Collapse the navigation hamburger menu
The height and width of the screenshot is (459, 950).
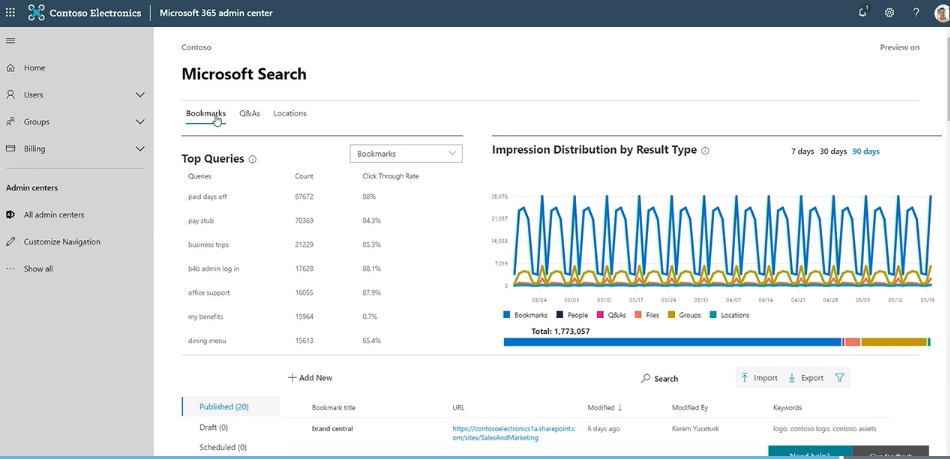click(x=11, y=41)
